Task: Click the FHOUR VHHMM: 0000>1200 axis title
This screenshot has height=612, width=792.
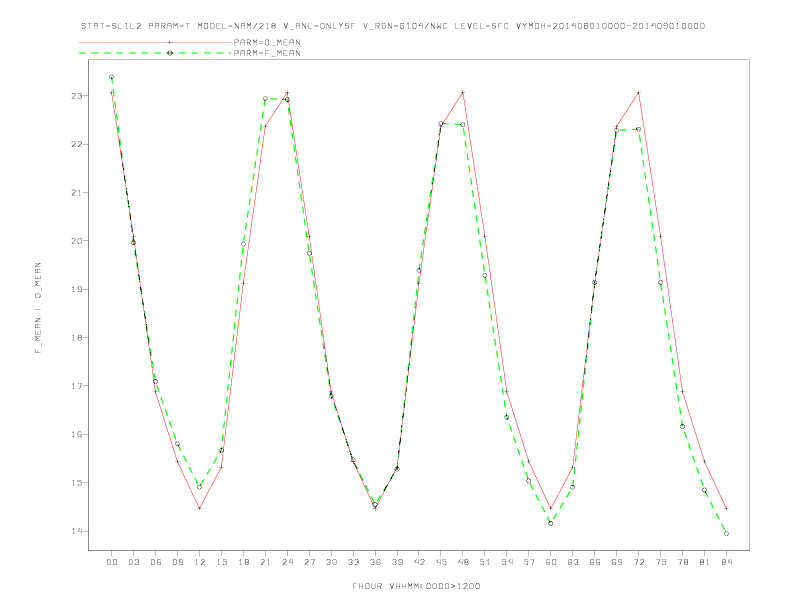Action: click(x=416, y=586)
